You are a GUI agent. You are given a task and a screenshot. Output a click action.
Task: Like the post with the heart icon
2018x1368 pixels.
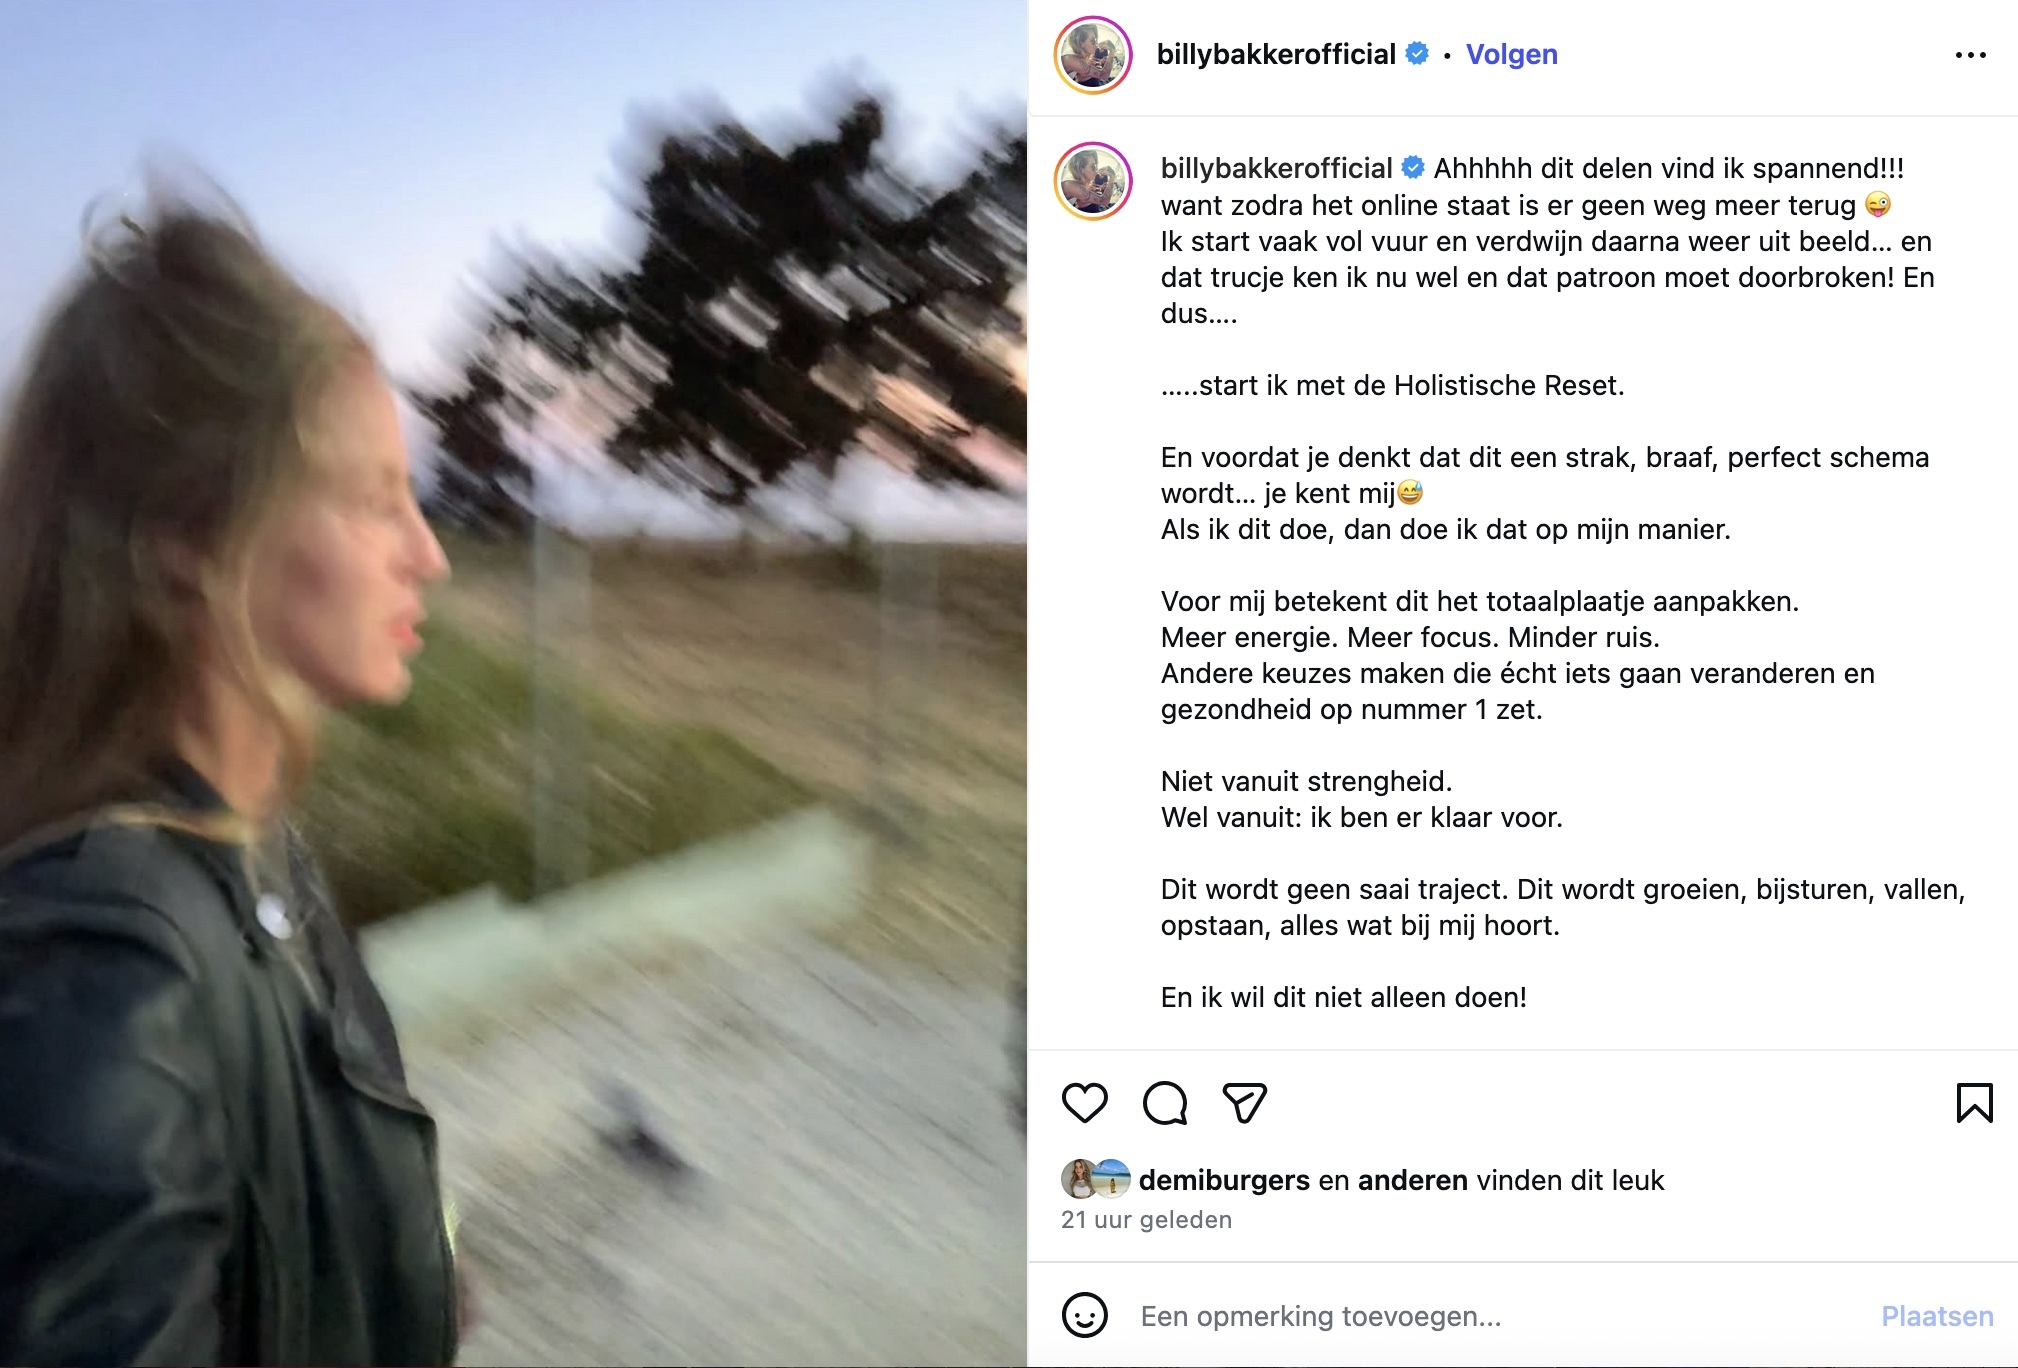1084,1103
